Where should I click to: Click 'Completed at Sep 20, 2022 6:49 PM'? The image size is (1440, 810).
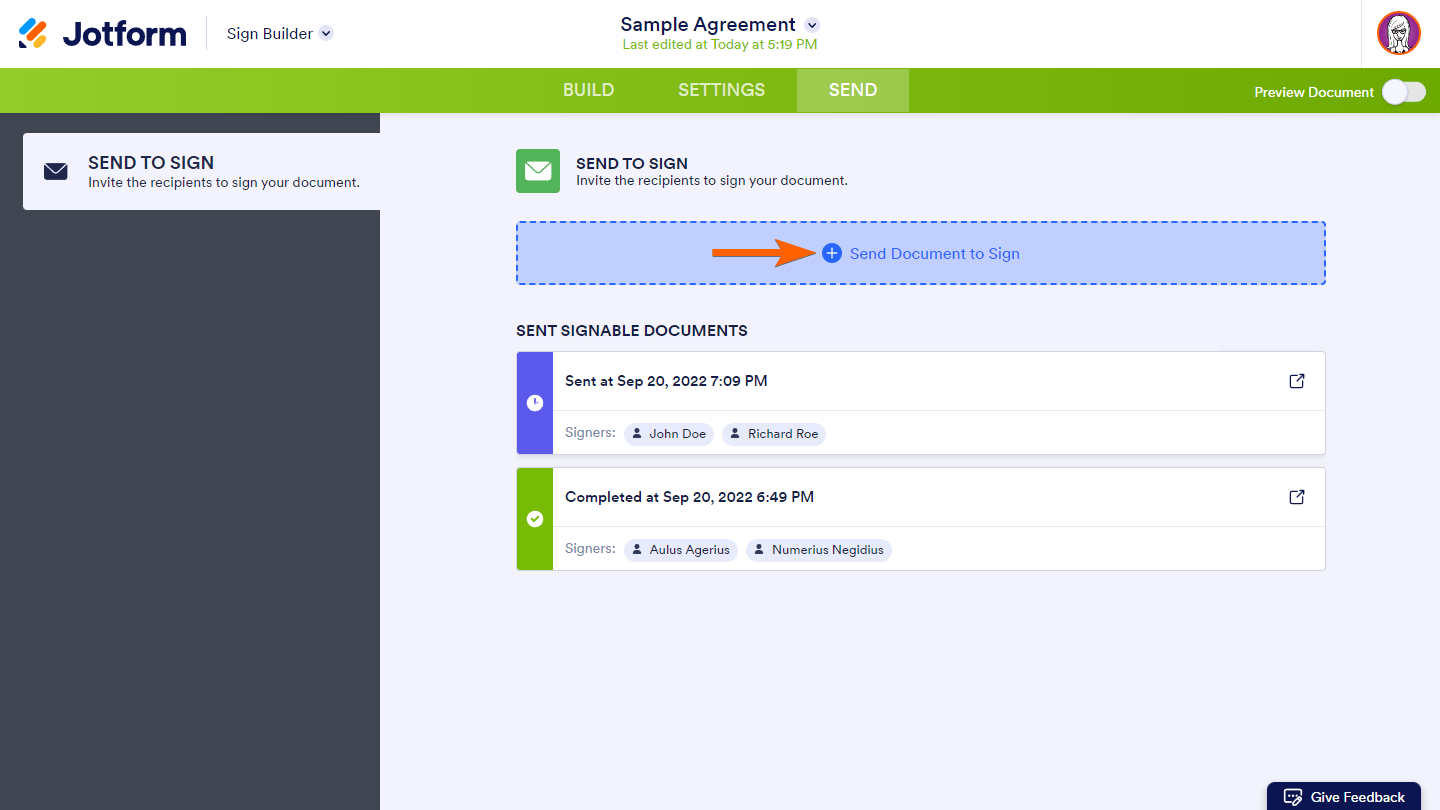[689, 497]
